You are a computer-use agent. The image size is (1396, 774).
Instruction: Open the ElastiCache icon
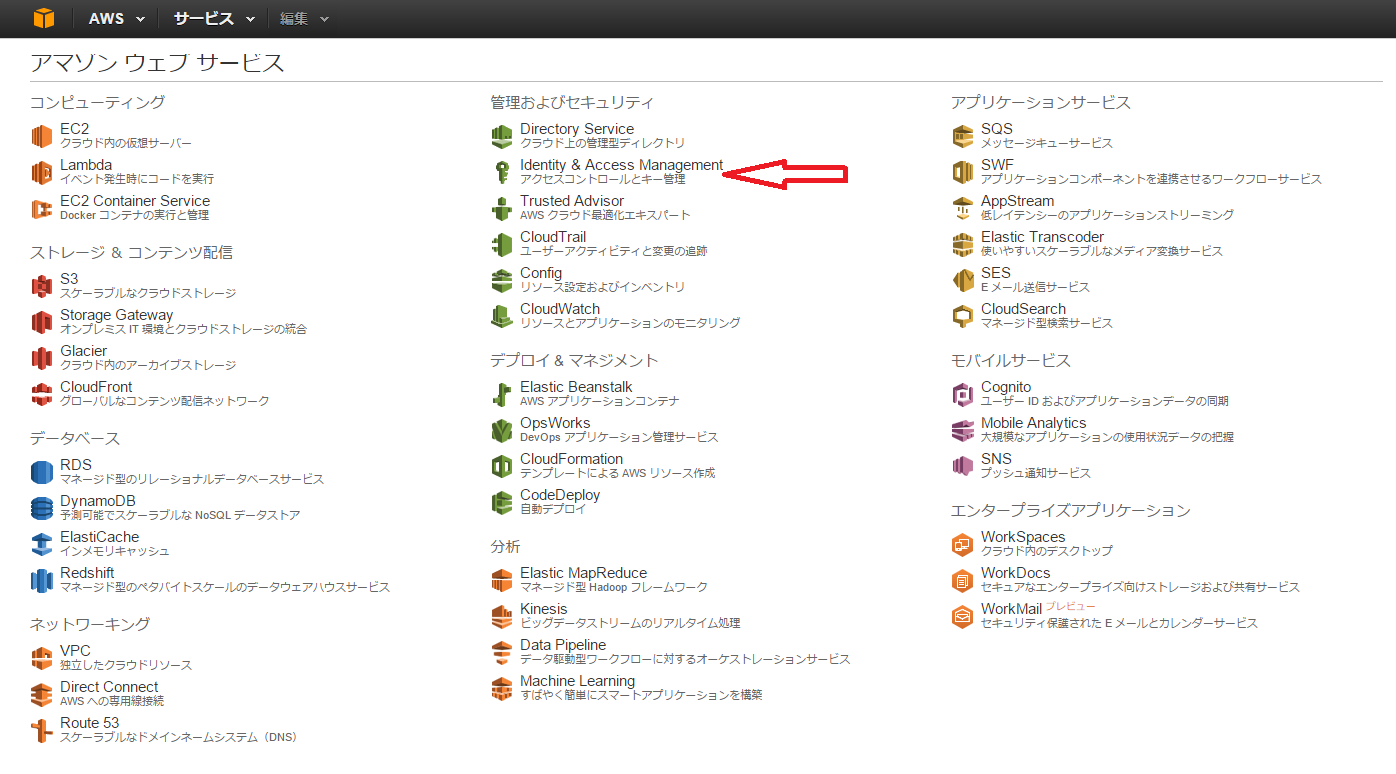tap(41, 544)
